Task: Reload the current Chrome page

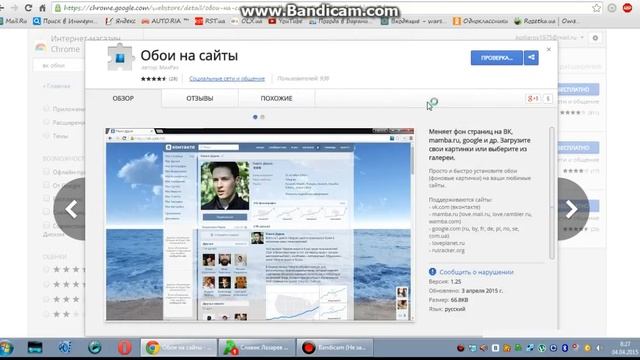Action: [x=28, y=7]
